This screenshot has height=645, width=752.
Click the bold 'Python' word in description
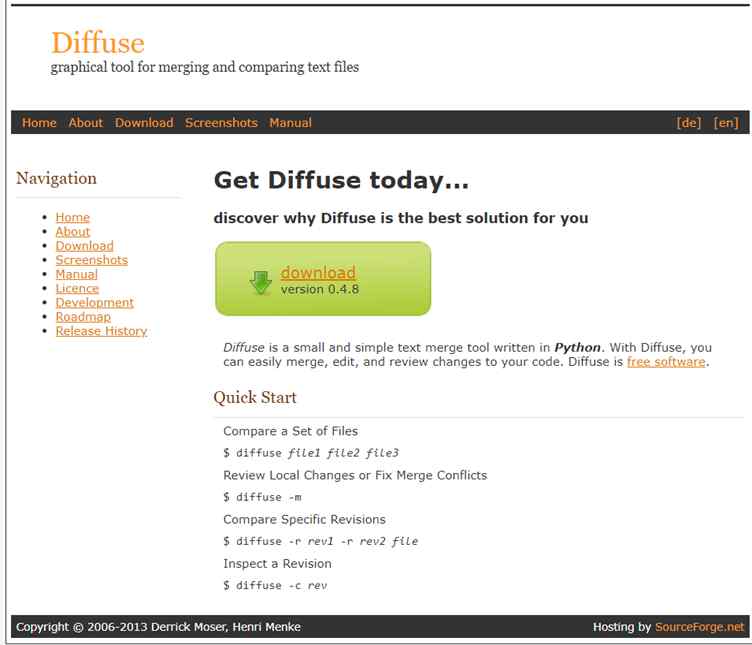coord(577,347)
